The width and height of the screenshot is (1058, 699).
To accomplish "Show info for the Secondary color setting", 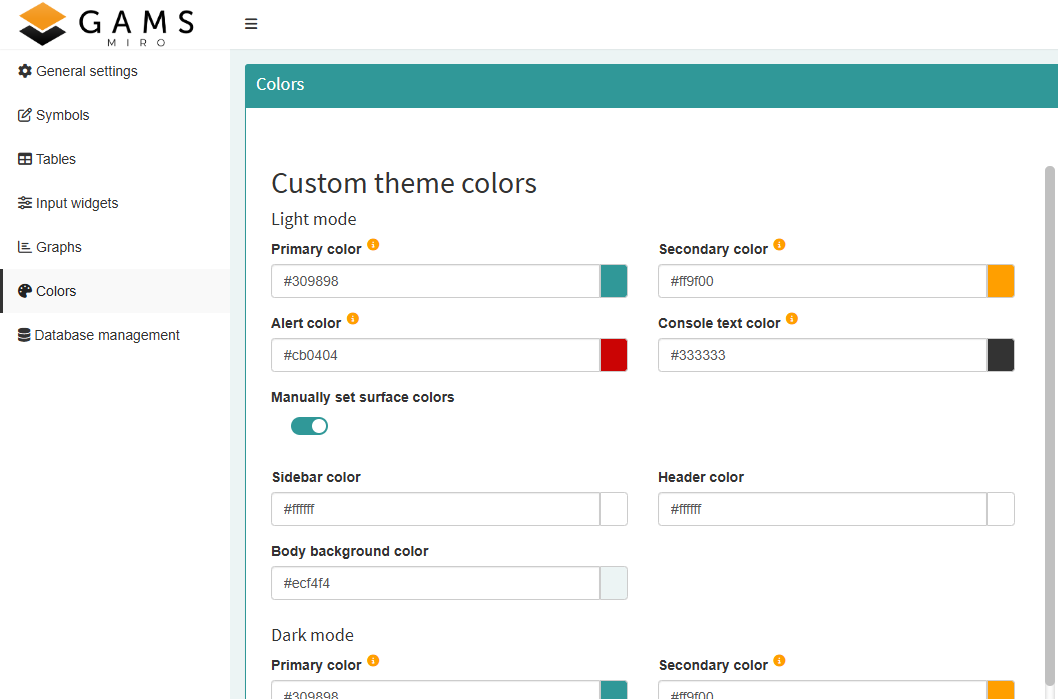I will 780,244.
